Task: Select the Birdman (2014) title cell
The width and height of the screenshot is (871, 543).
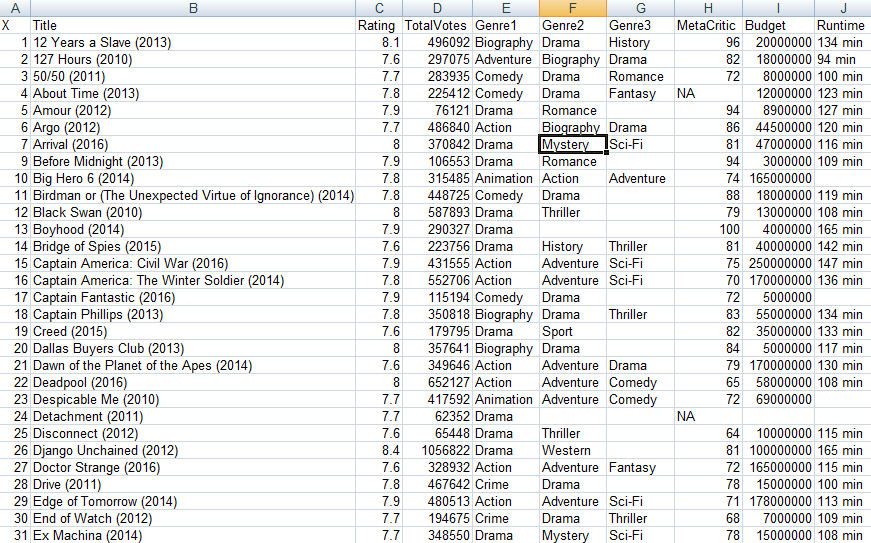Action: [193, 195]
